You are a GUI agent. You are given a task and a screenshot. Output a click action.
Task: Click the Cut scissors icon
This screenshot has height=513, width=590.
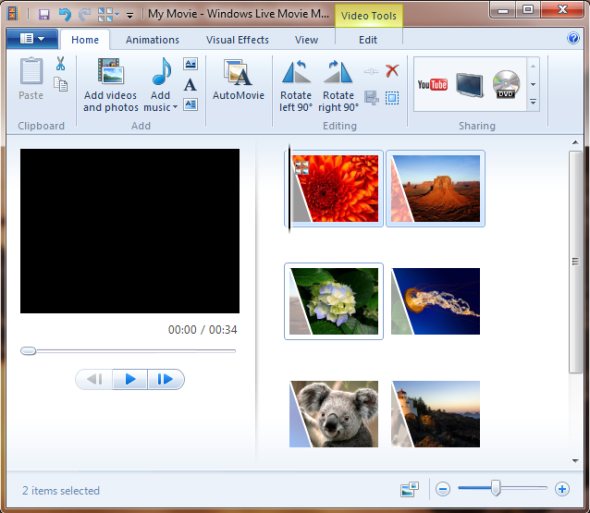(60, 64)
